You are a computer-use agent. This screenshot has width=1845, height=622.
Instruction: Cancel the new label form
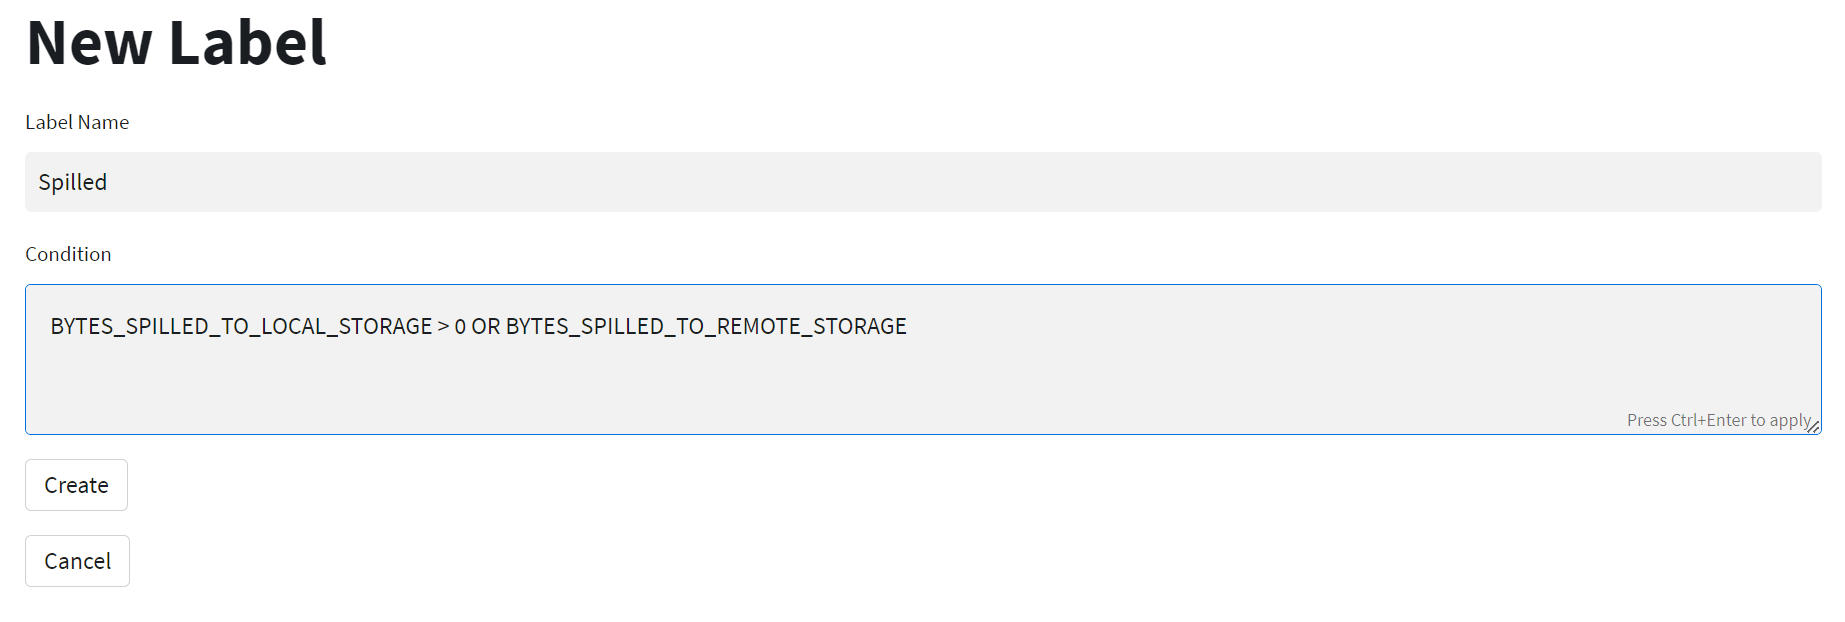tap(77, 561)
